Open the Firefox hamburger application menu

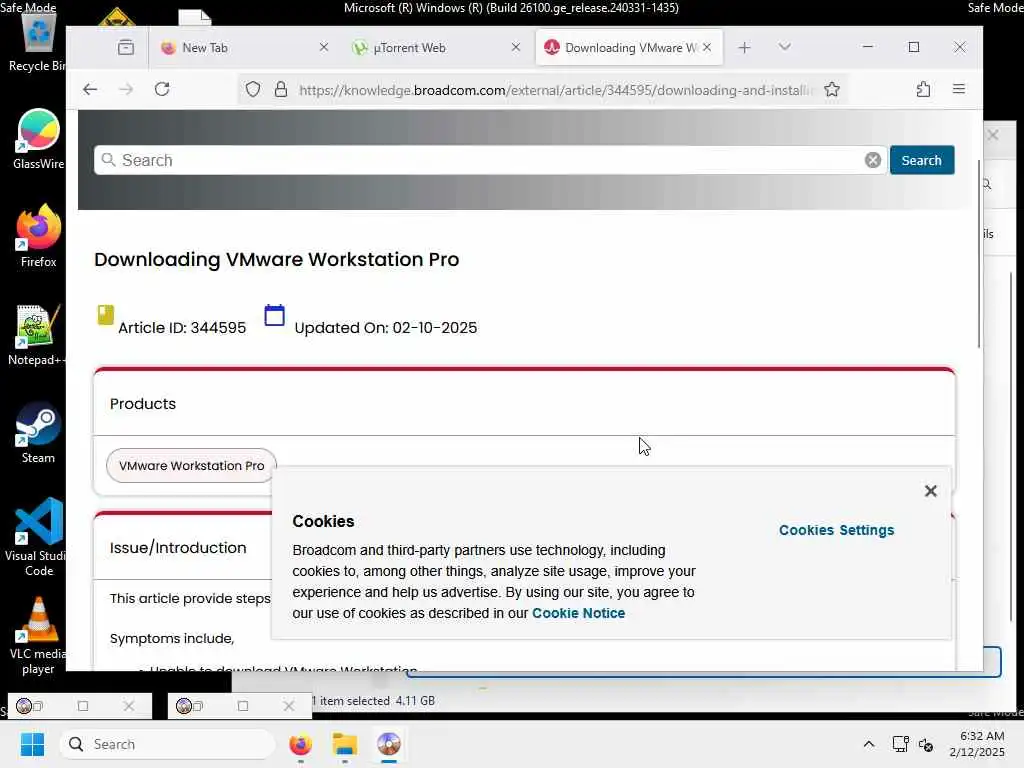959,89
